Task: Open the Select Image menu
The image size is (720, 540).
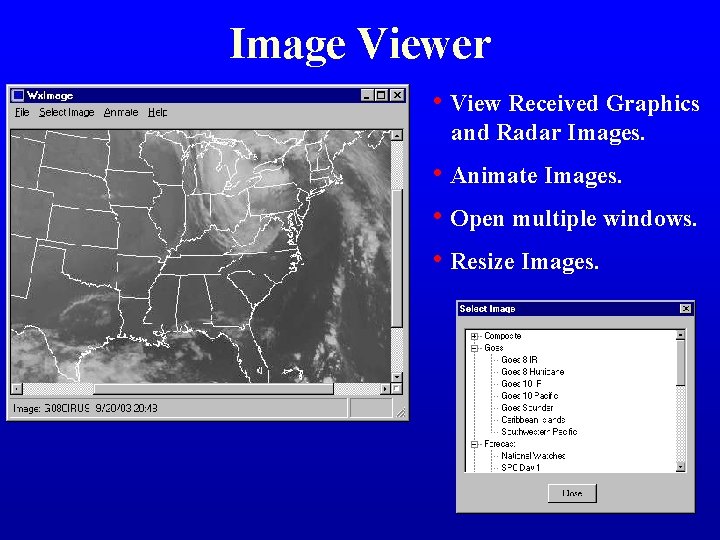Action: (67, 112)
